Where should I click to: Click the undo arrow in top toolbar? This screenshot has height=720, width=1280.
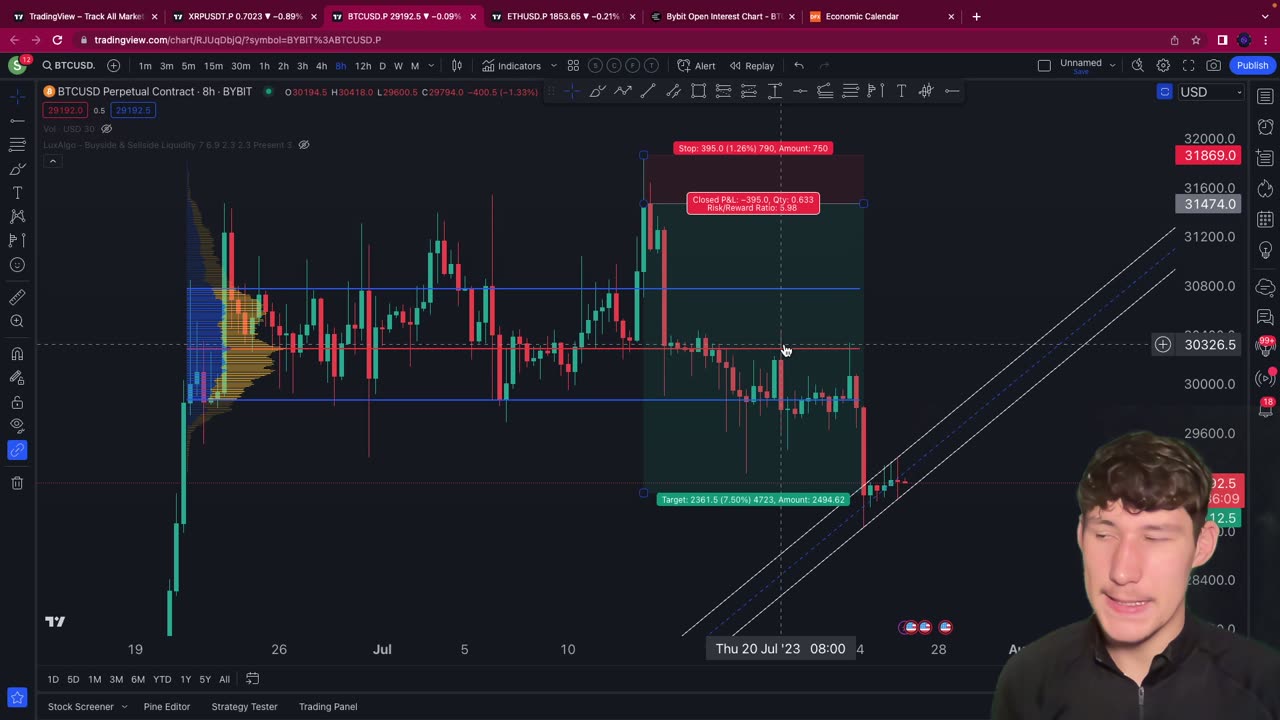[798, 65]
